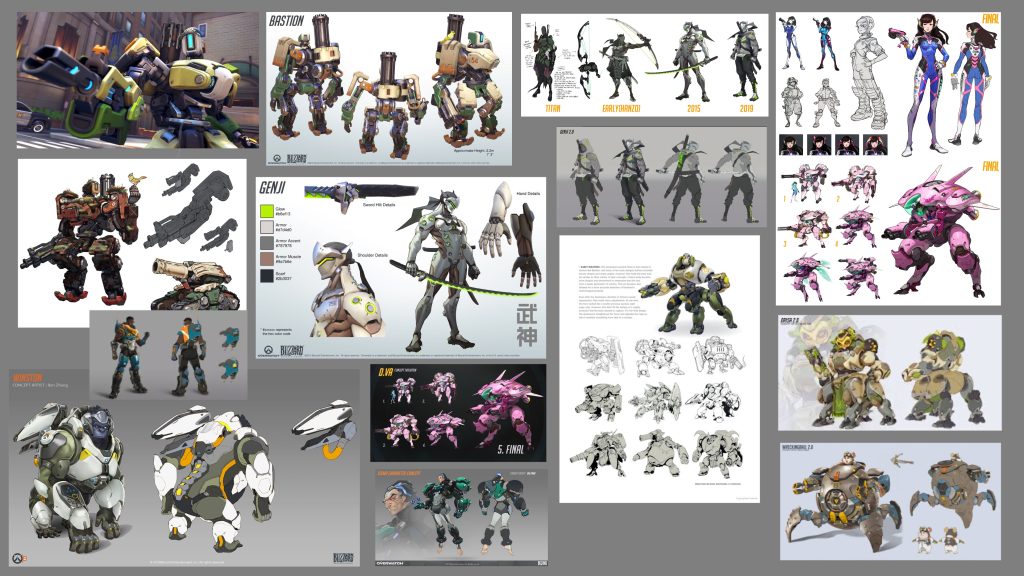The height and width of the screenshot is (576, 1024).
Task: Click the orange WINSTON title
Action: click(x=27, y=377)
